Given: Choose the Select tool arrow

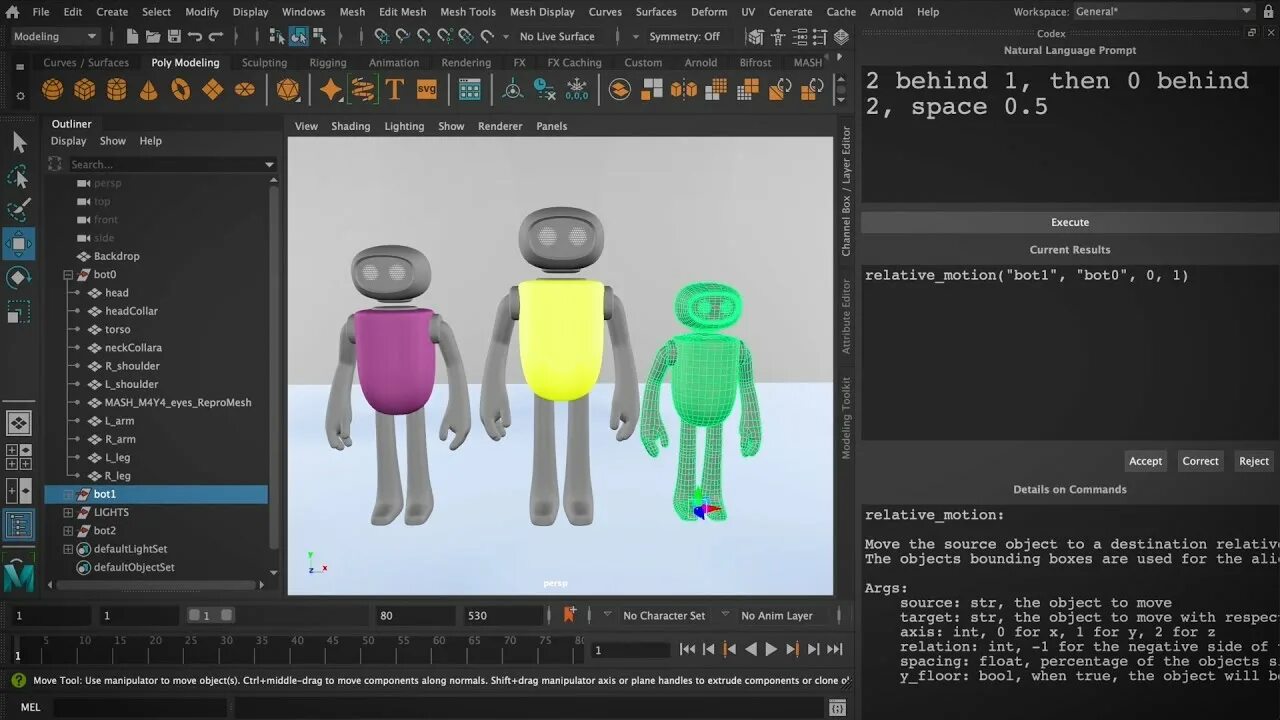Looking at the screenshot, I should pyautogui.click(x=19, y=142).
